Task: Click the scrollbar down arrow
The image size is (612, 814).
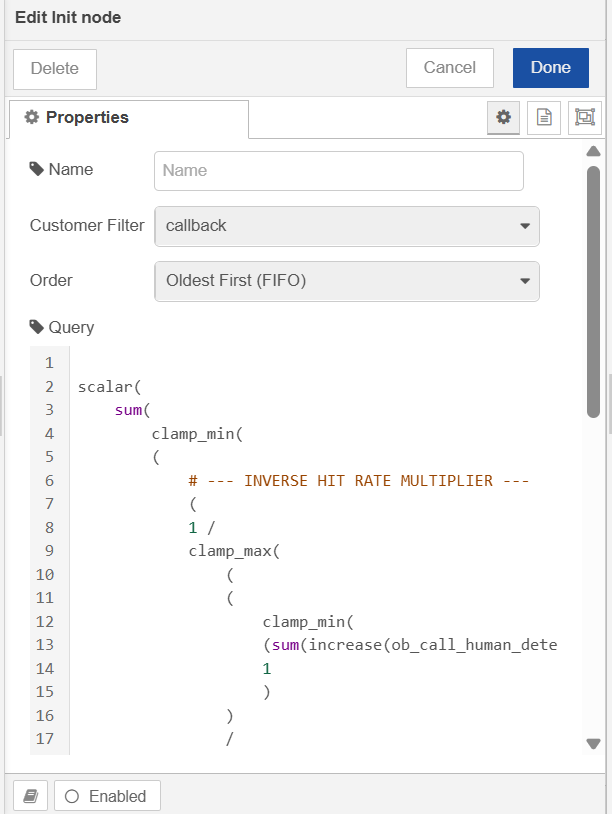Action: (593, 743)
